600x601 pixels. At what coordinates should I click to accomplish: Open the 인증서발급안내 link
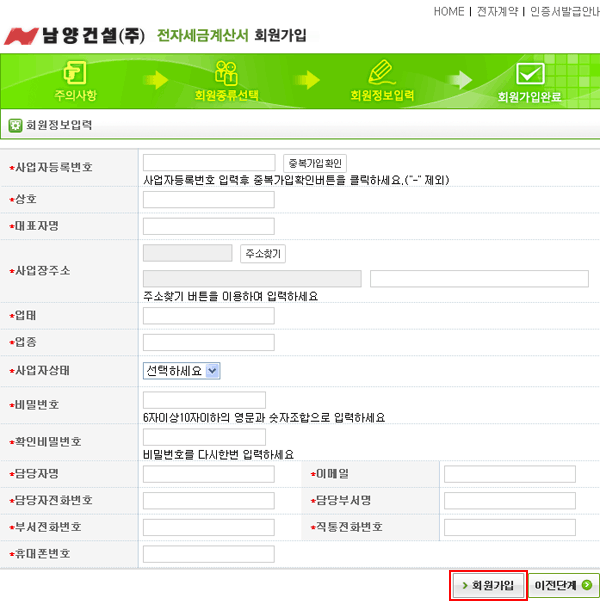565,11
